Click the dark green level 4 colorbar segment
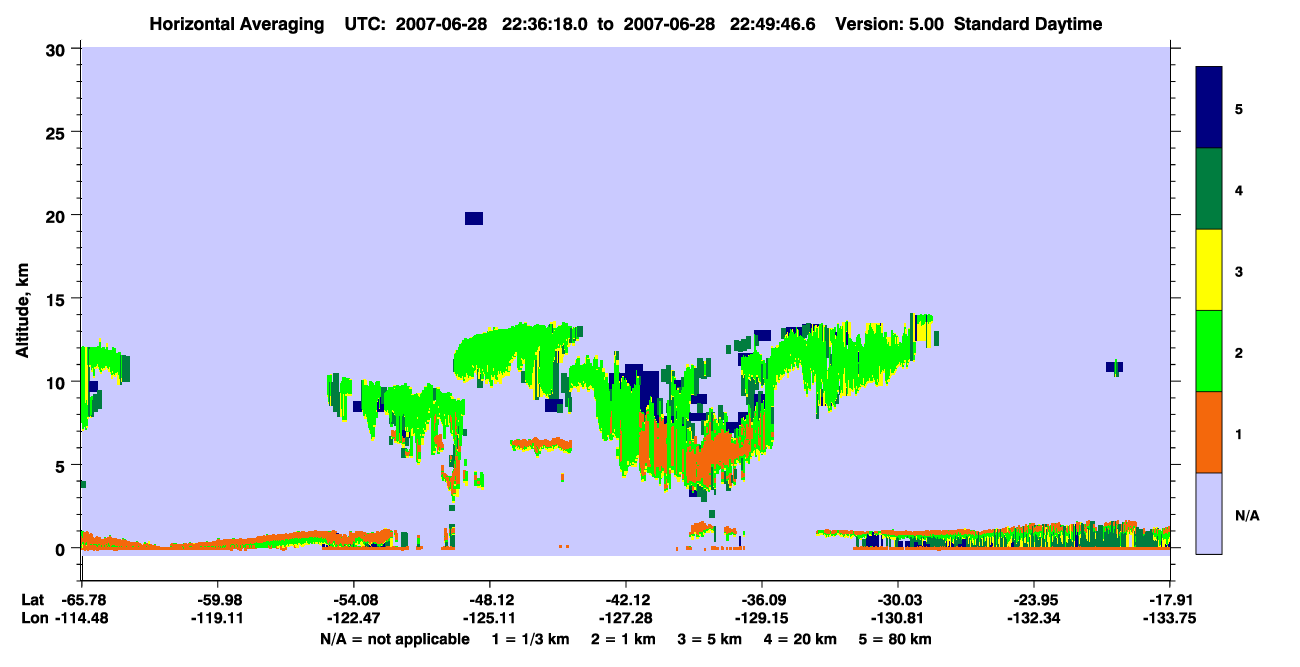 1209,189
